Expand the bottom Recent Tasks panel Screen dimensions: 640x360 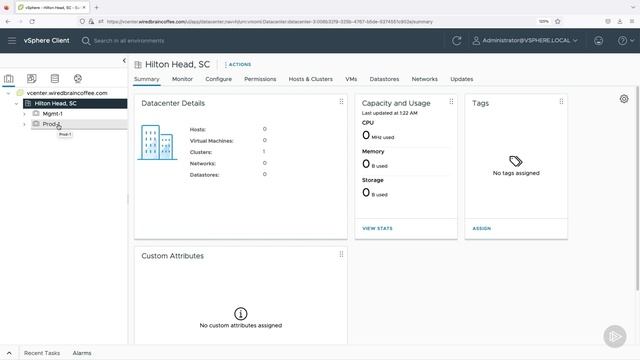9,353
